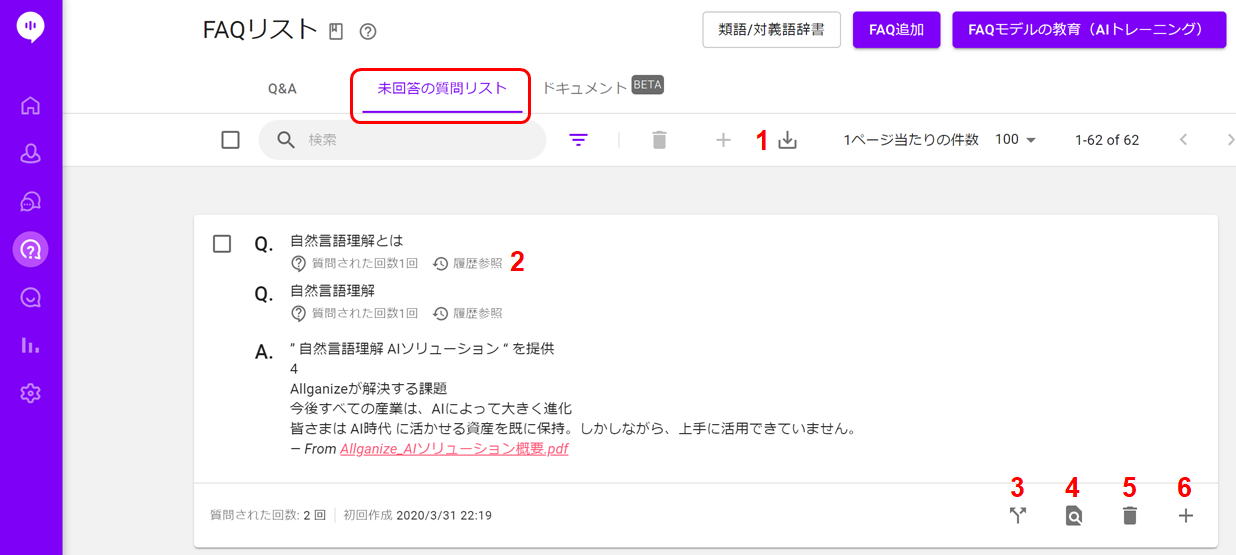Toggle the select-all checkbox in the toolbar
This screenshot has width=1236, height=555.
pyautogui.click(x=231, y=140)
